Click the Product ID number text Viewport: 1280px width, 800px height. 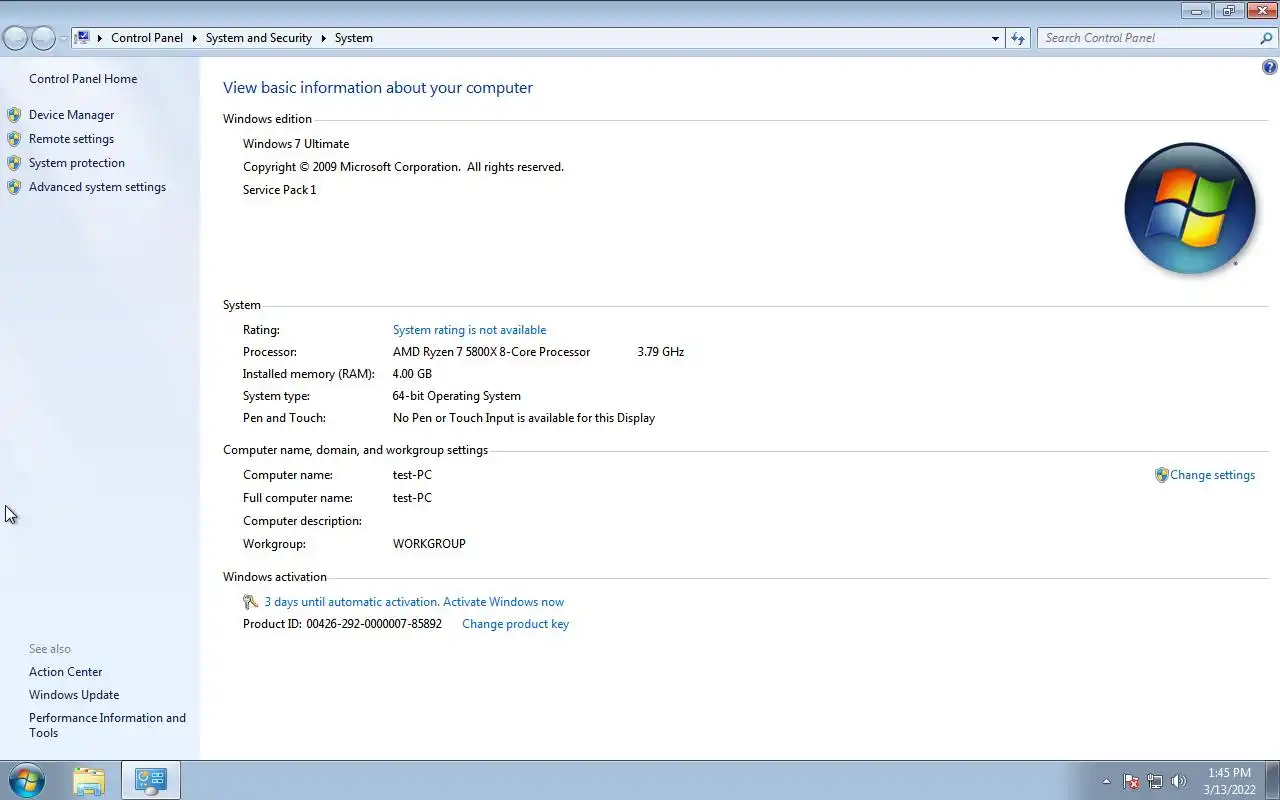[374, 624]
